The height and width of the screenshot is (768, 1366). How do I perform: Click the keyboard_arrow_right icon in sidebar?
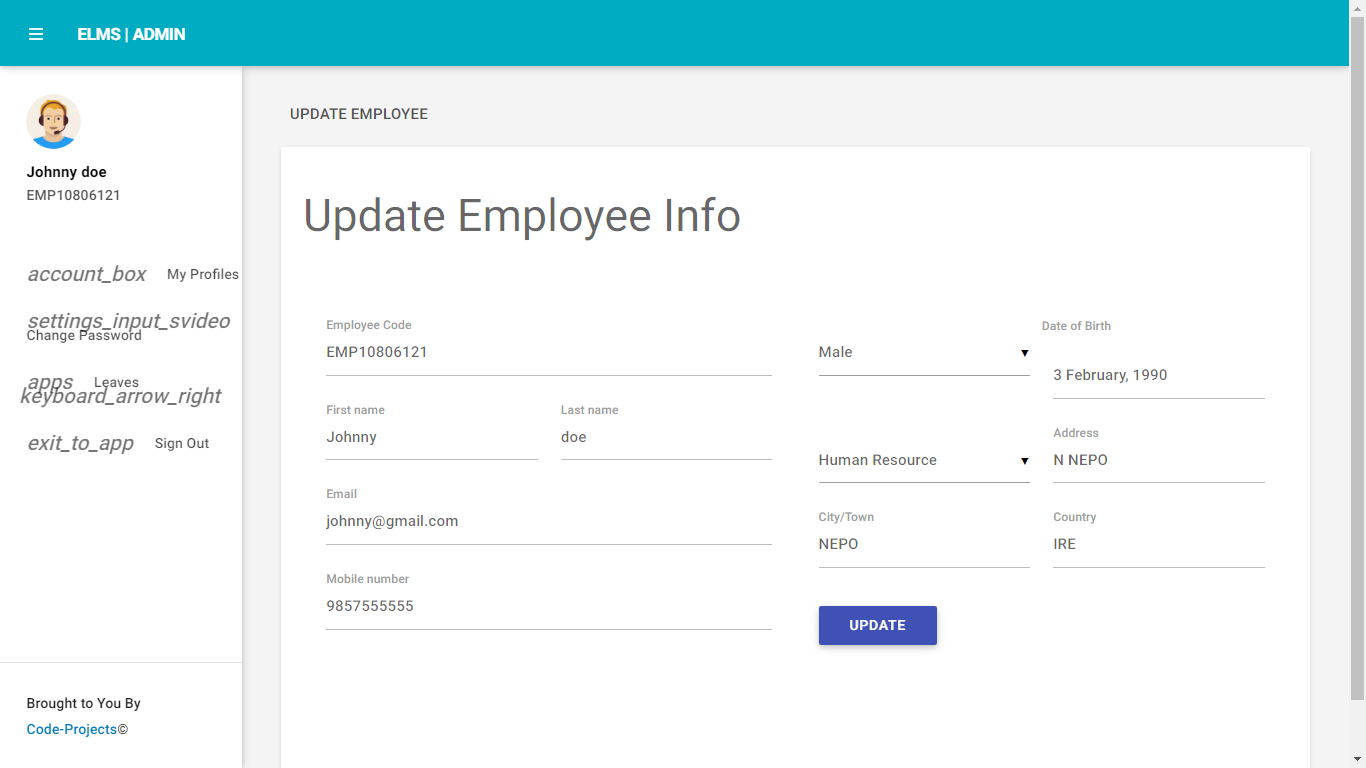pos(120,396)
